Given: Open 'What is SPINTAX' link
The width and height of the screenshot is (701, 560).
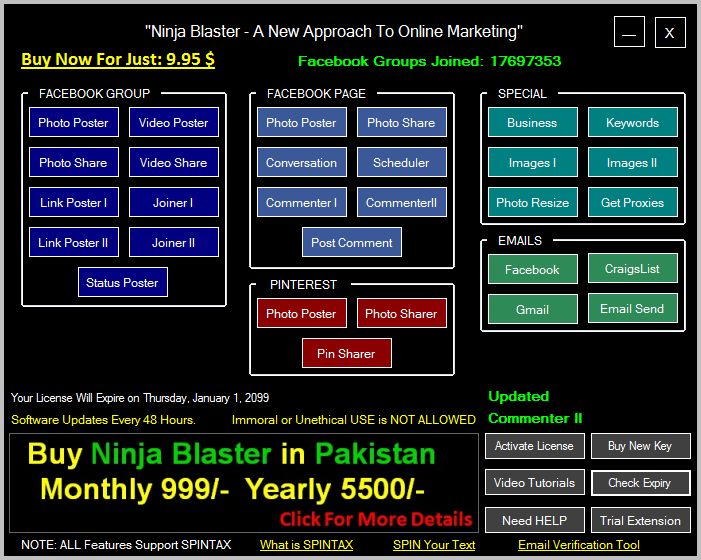Looking at the screenshot, I should 307,545.
